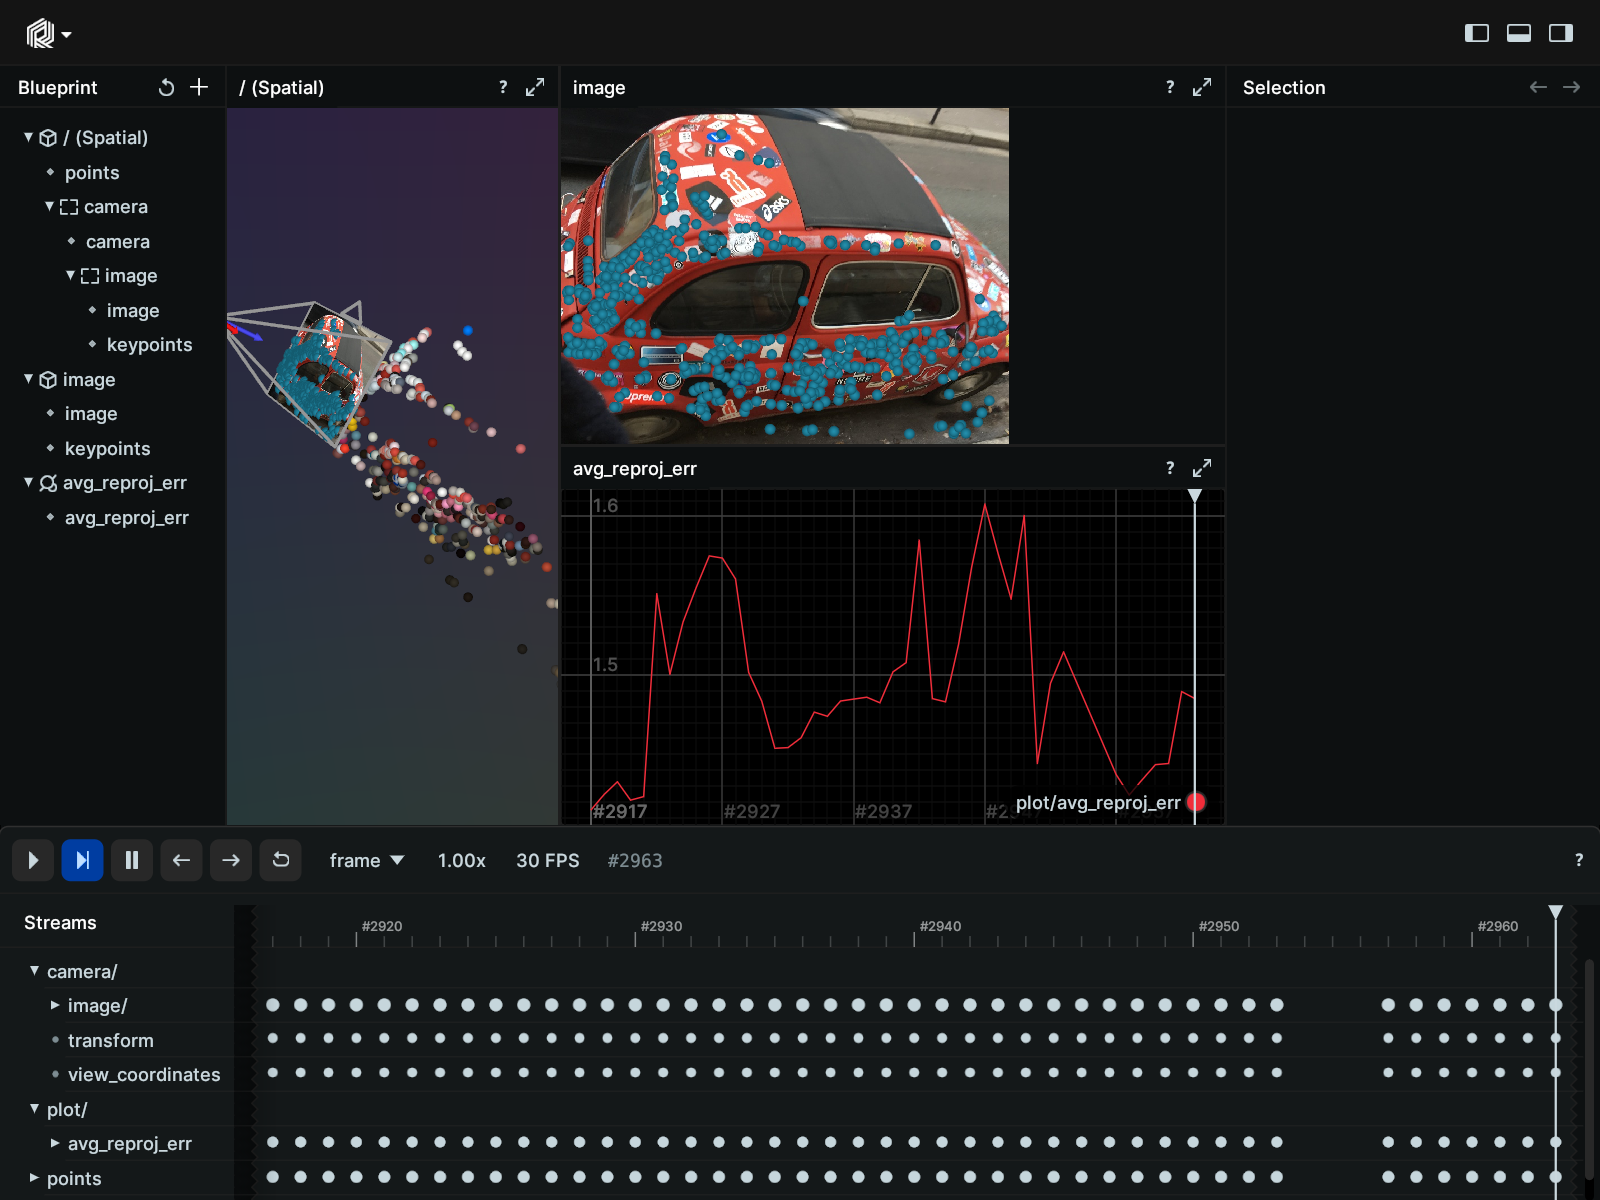Collapse the image view tree node

point(29,379)
